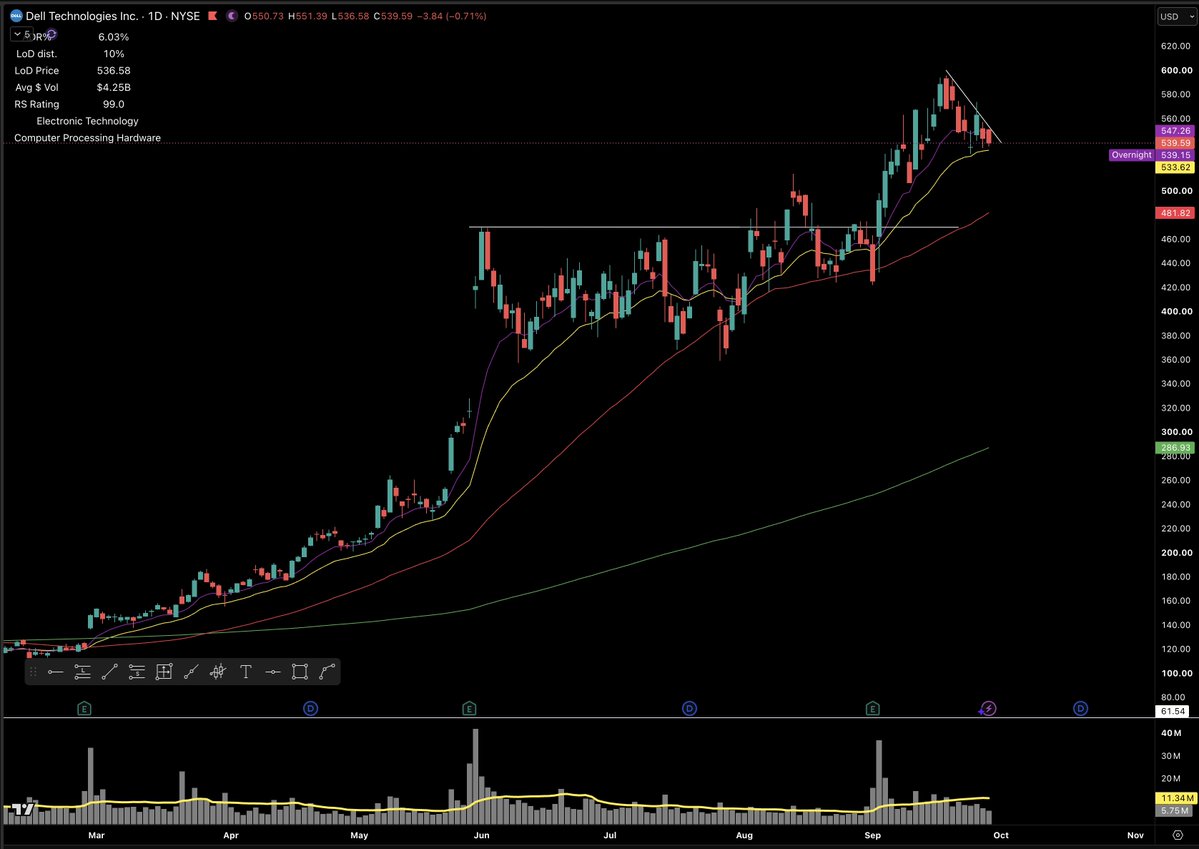Screen dimensions: 1199x849
Task: Click the 600.00 label on price axis
Action: [x=1176, y=70]
